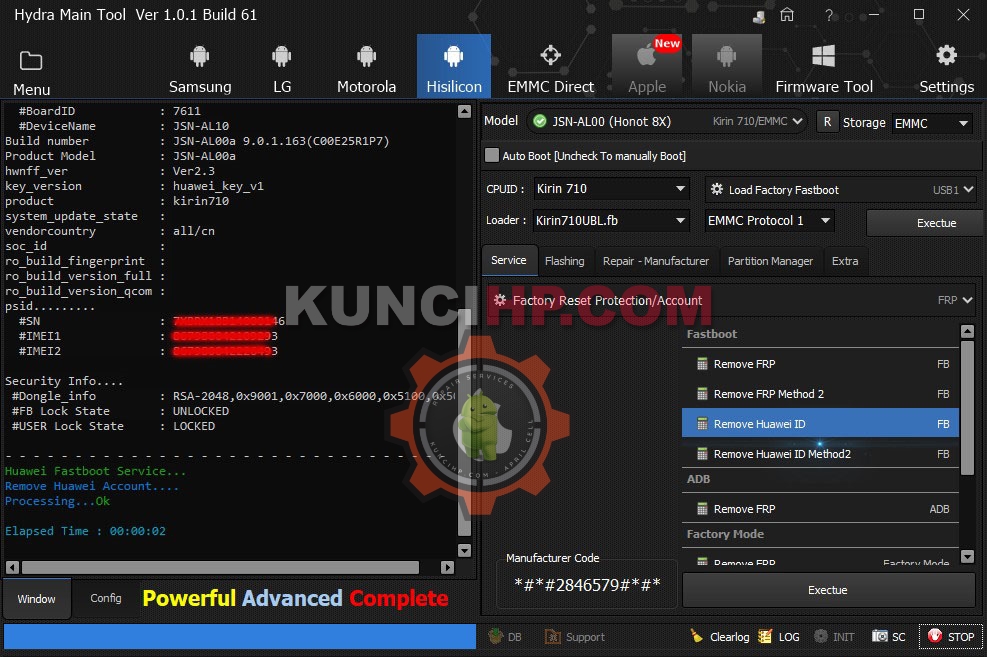Switch to the Window tab
987x657 pixels.
37,598
